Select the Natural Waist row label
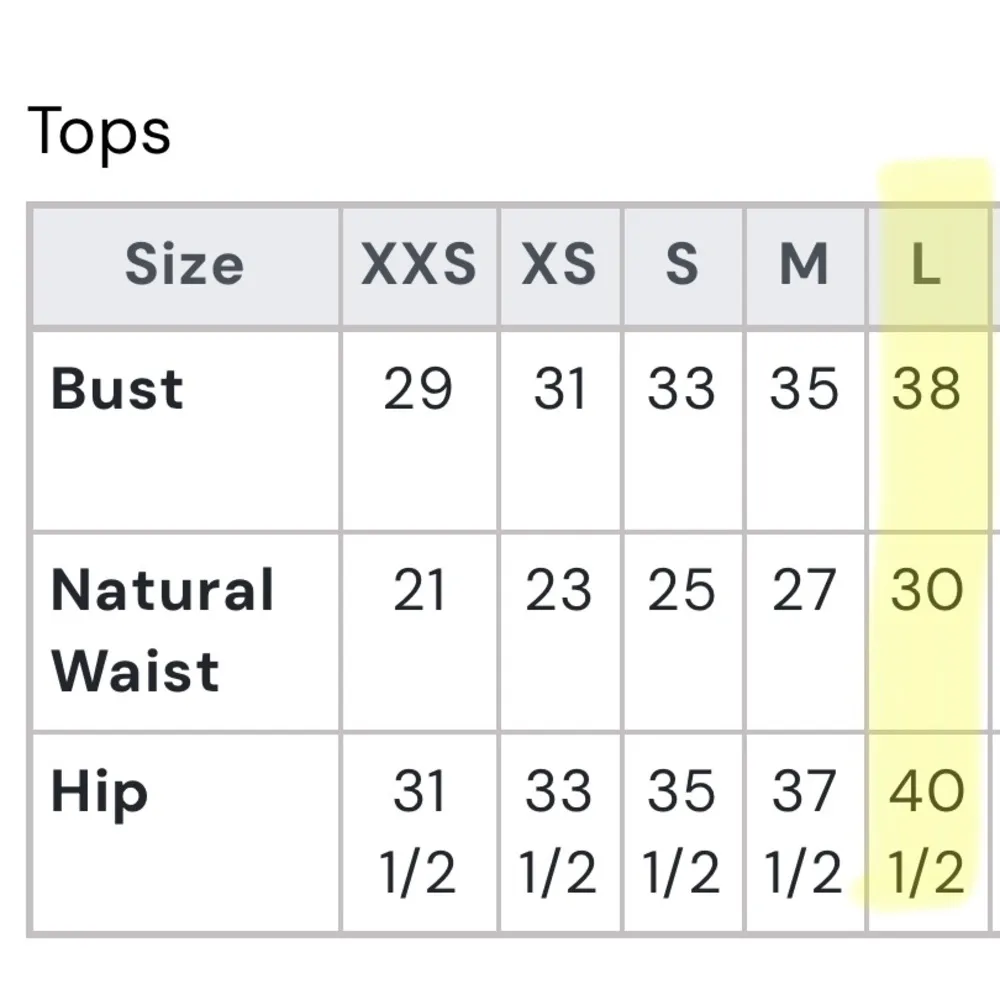This screenshot has height=1000, width=1000. 162,630
